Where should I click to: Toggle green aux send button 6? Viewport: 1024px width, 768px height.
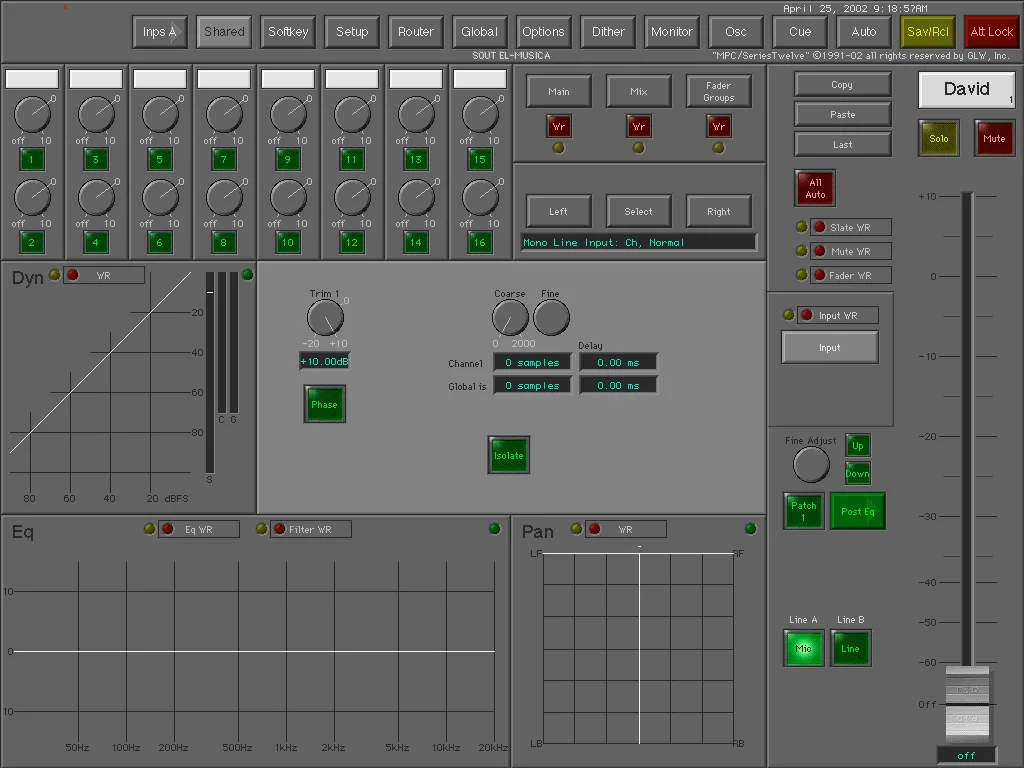tap(159, 242)
